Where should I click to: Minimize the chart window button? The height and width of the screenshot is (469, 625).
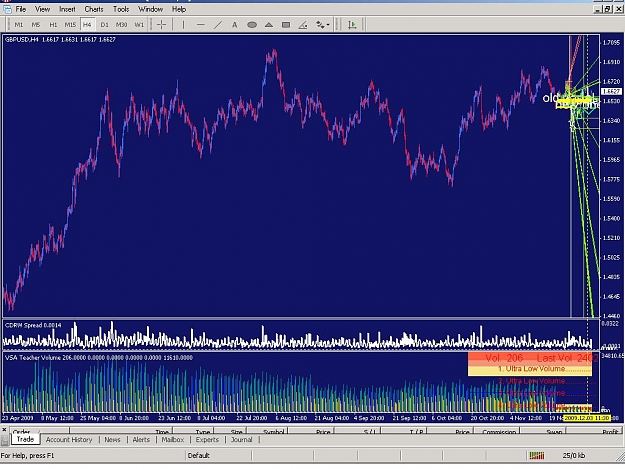point(597,9)
